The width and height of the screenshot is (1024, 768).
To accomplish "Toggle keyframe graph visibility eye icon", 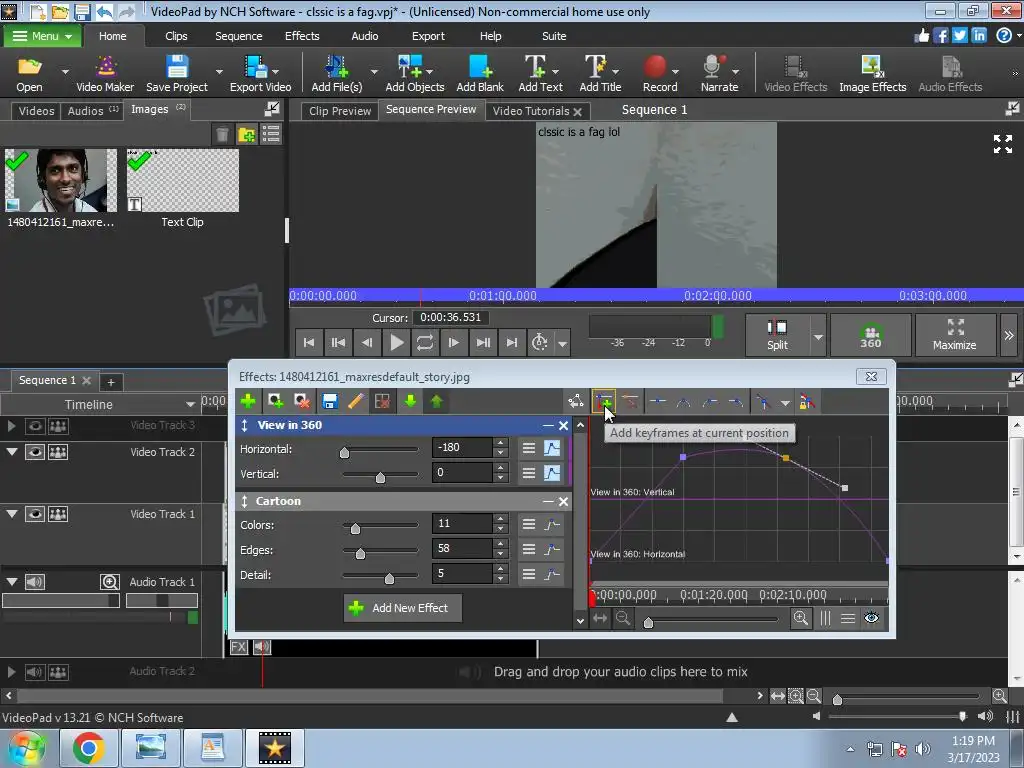I will pos(872,618).
